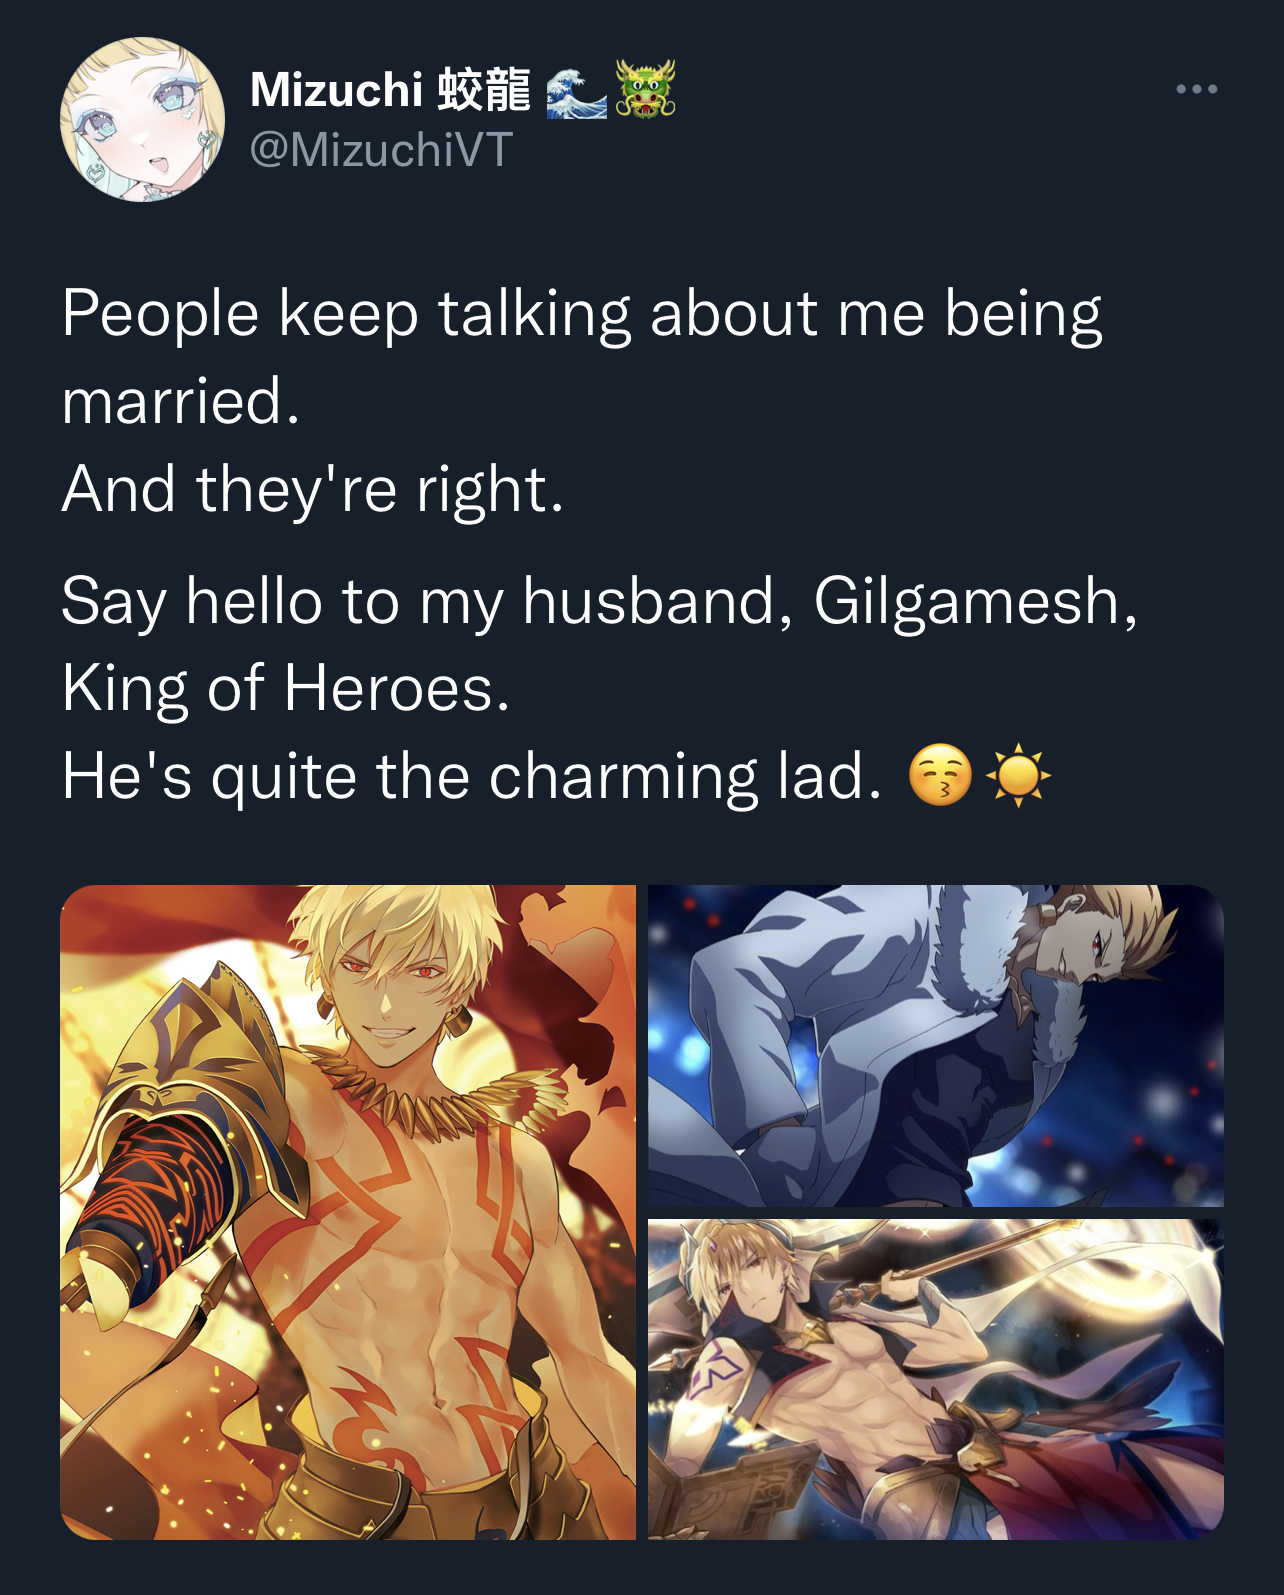Click the word 'married.' in the tweet

tap(181, 401)
